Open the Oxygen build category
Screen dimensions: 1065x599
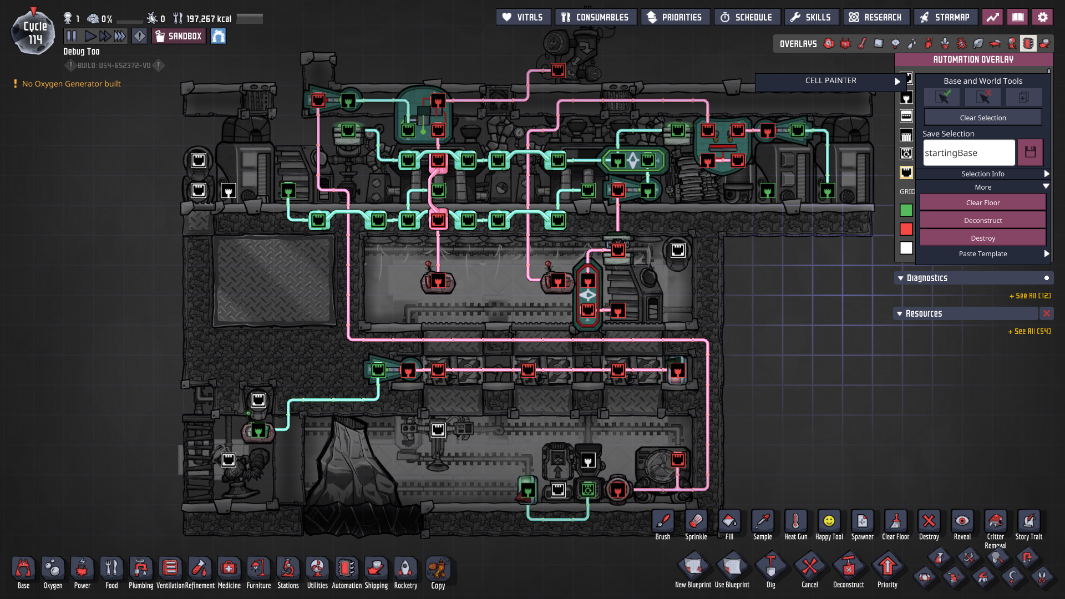(52, 568)
